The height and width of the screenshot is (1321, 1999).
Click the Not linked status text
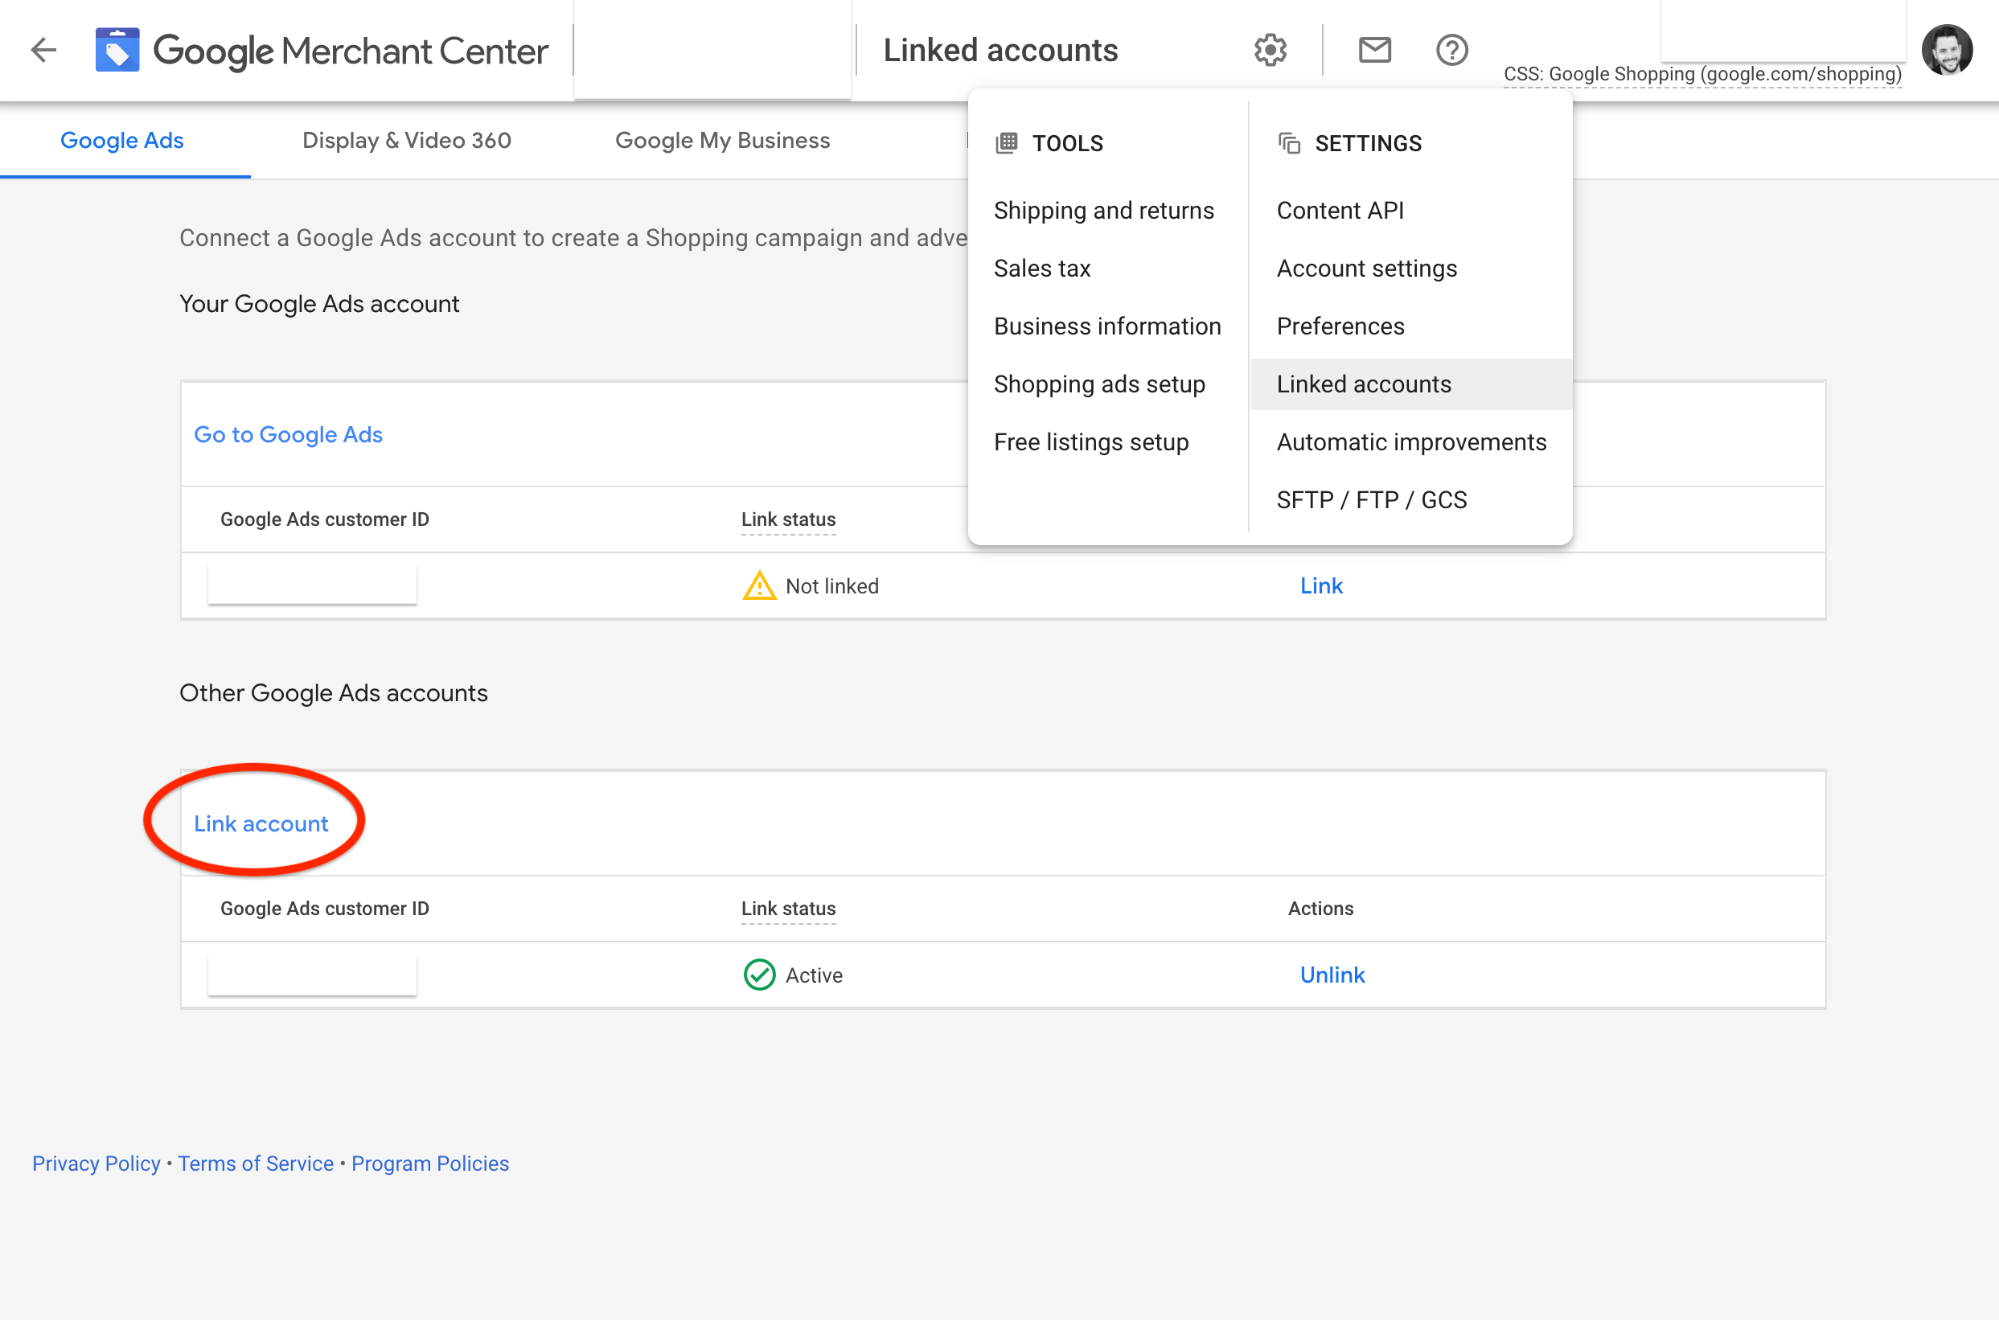pos(832,586)
